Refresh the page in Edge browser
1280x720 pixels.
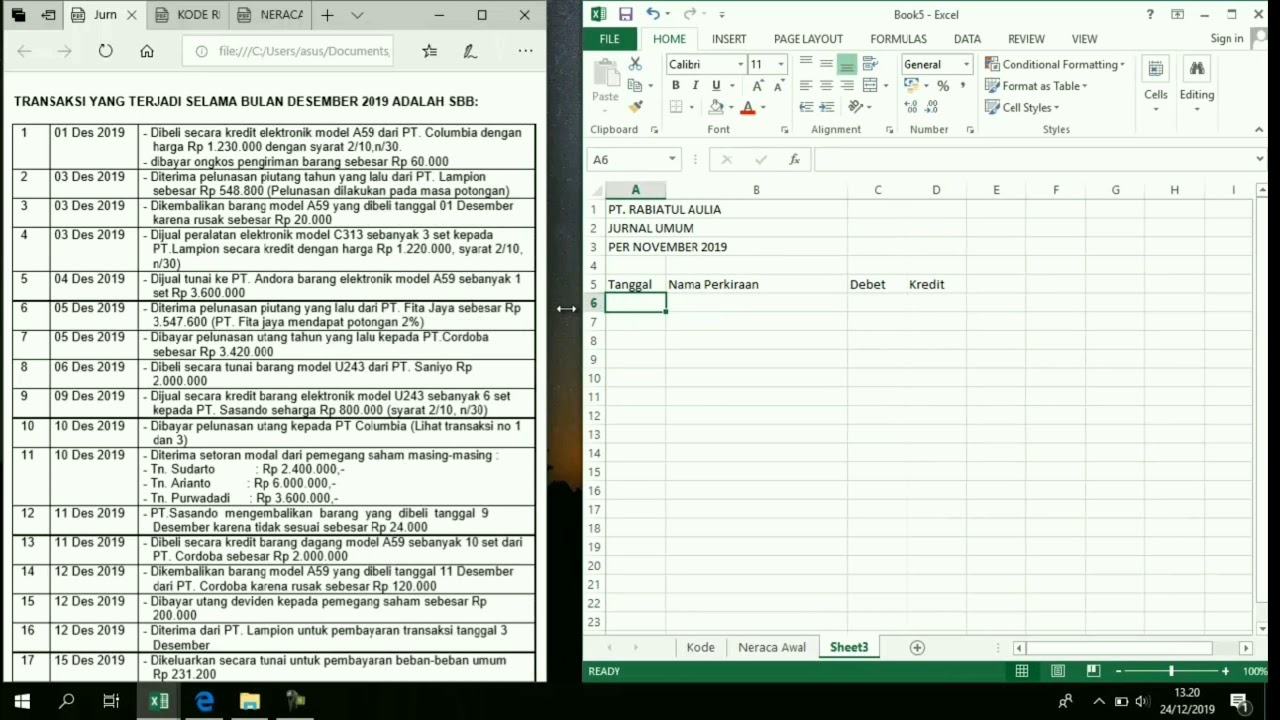pos(105,51)
